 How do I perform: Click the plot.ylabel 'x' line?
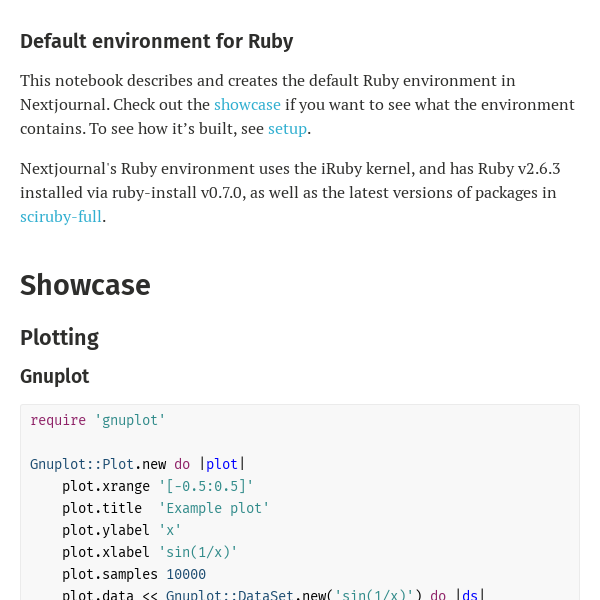click(x=122, y=530)
